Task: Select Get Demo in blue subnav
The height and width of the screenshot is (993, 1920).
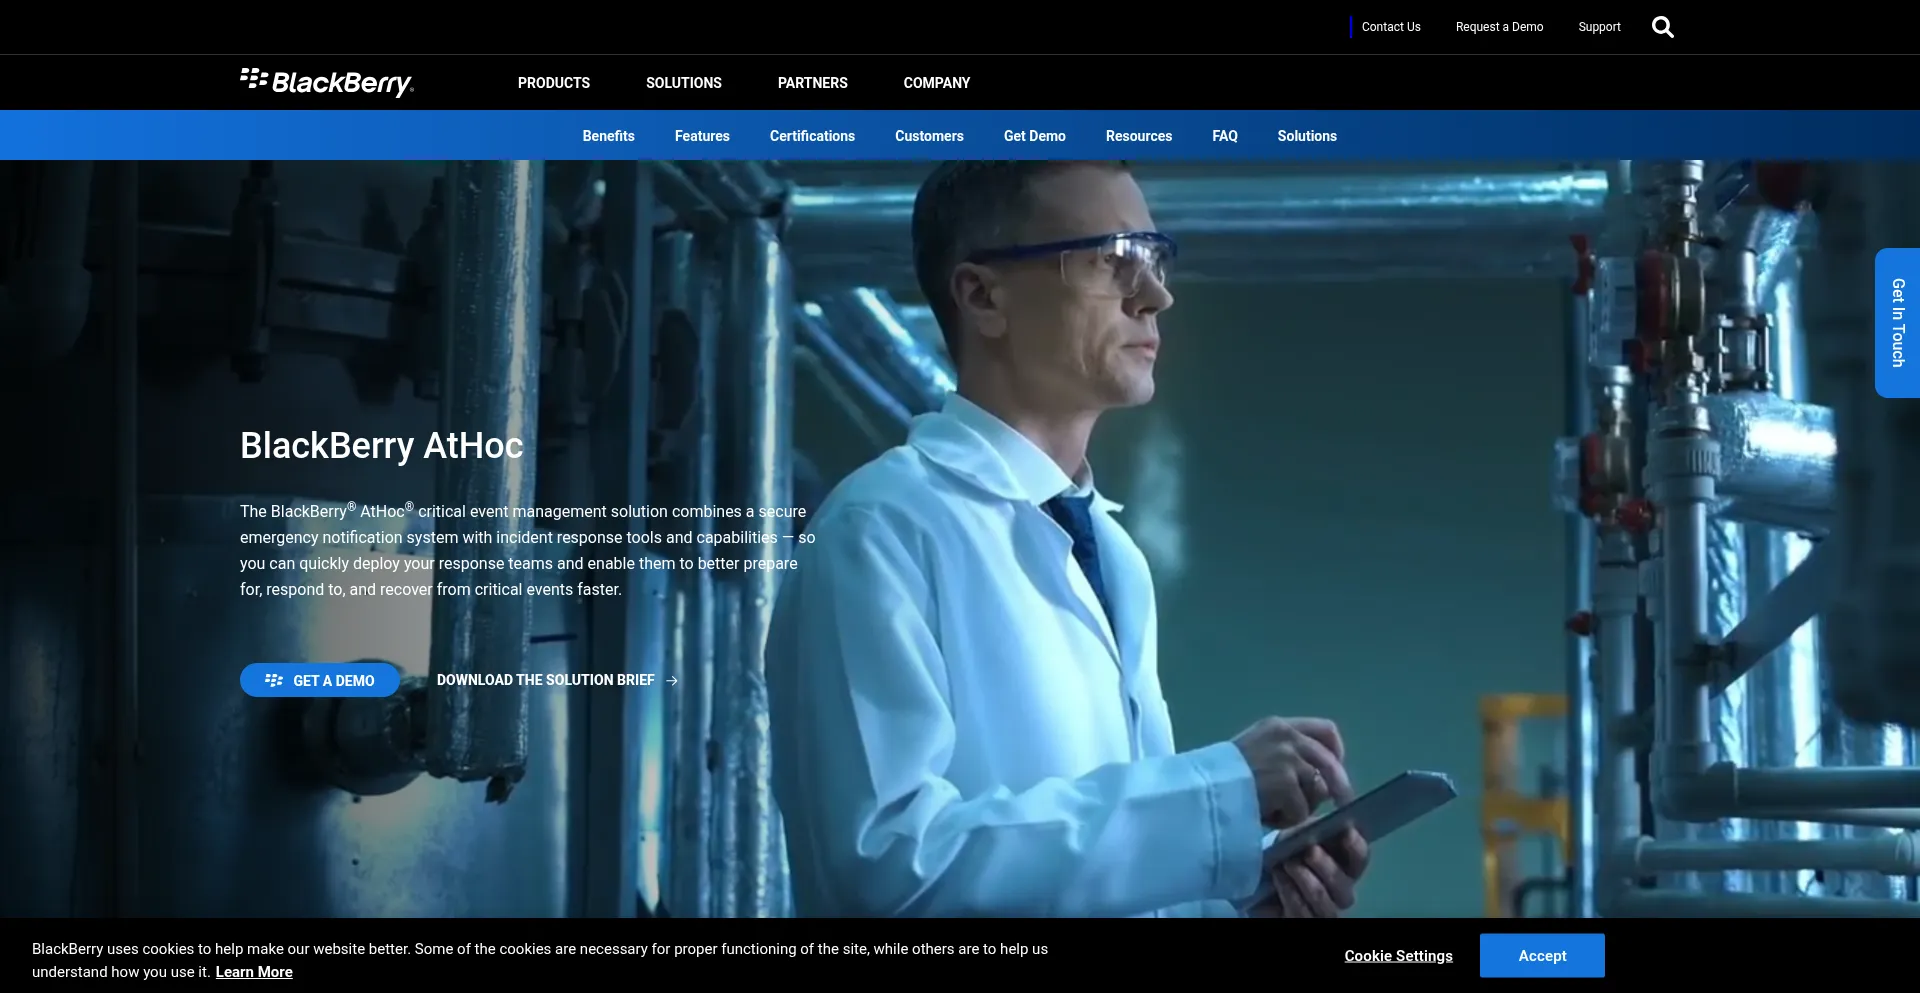Action: 1034,136
